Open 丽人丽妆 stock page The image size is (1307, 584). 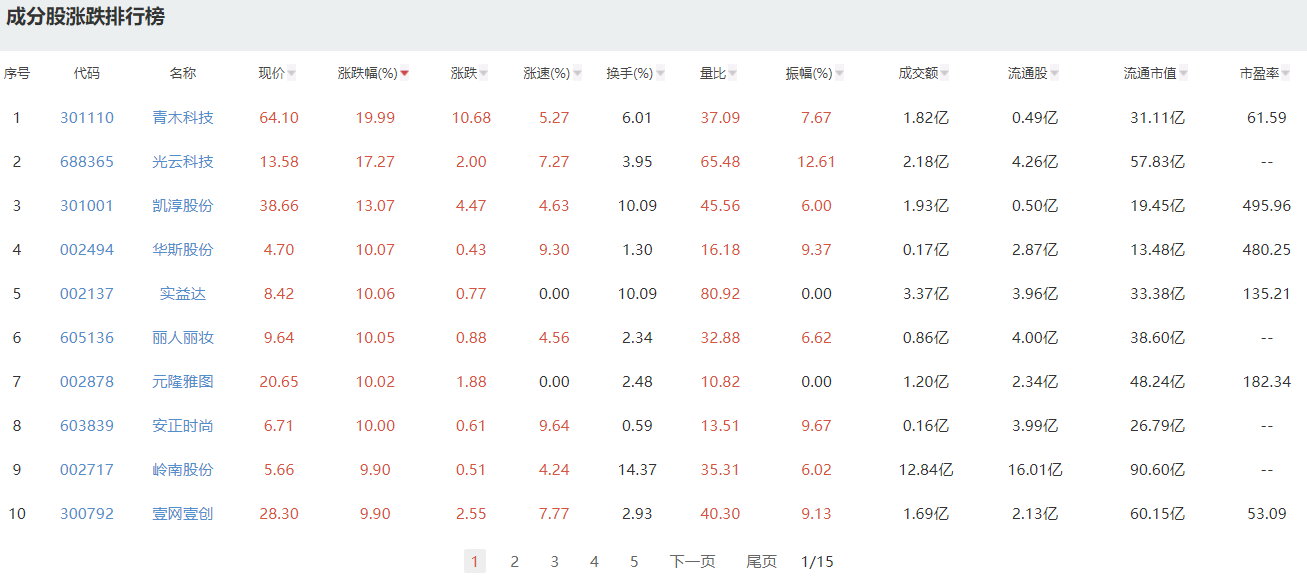[x=183, y=338]
